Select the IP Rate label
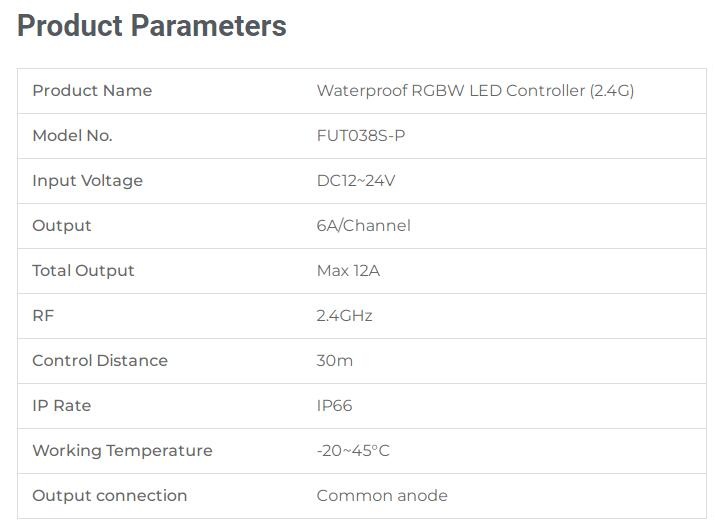The image size is (715, 527). point(62,405)
